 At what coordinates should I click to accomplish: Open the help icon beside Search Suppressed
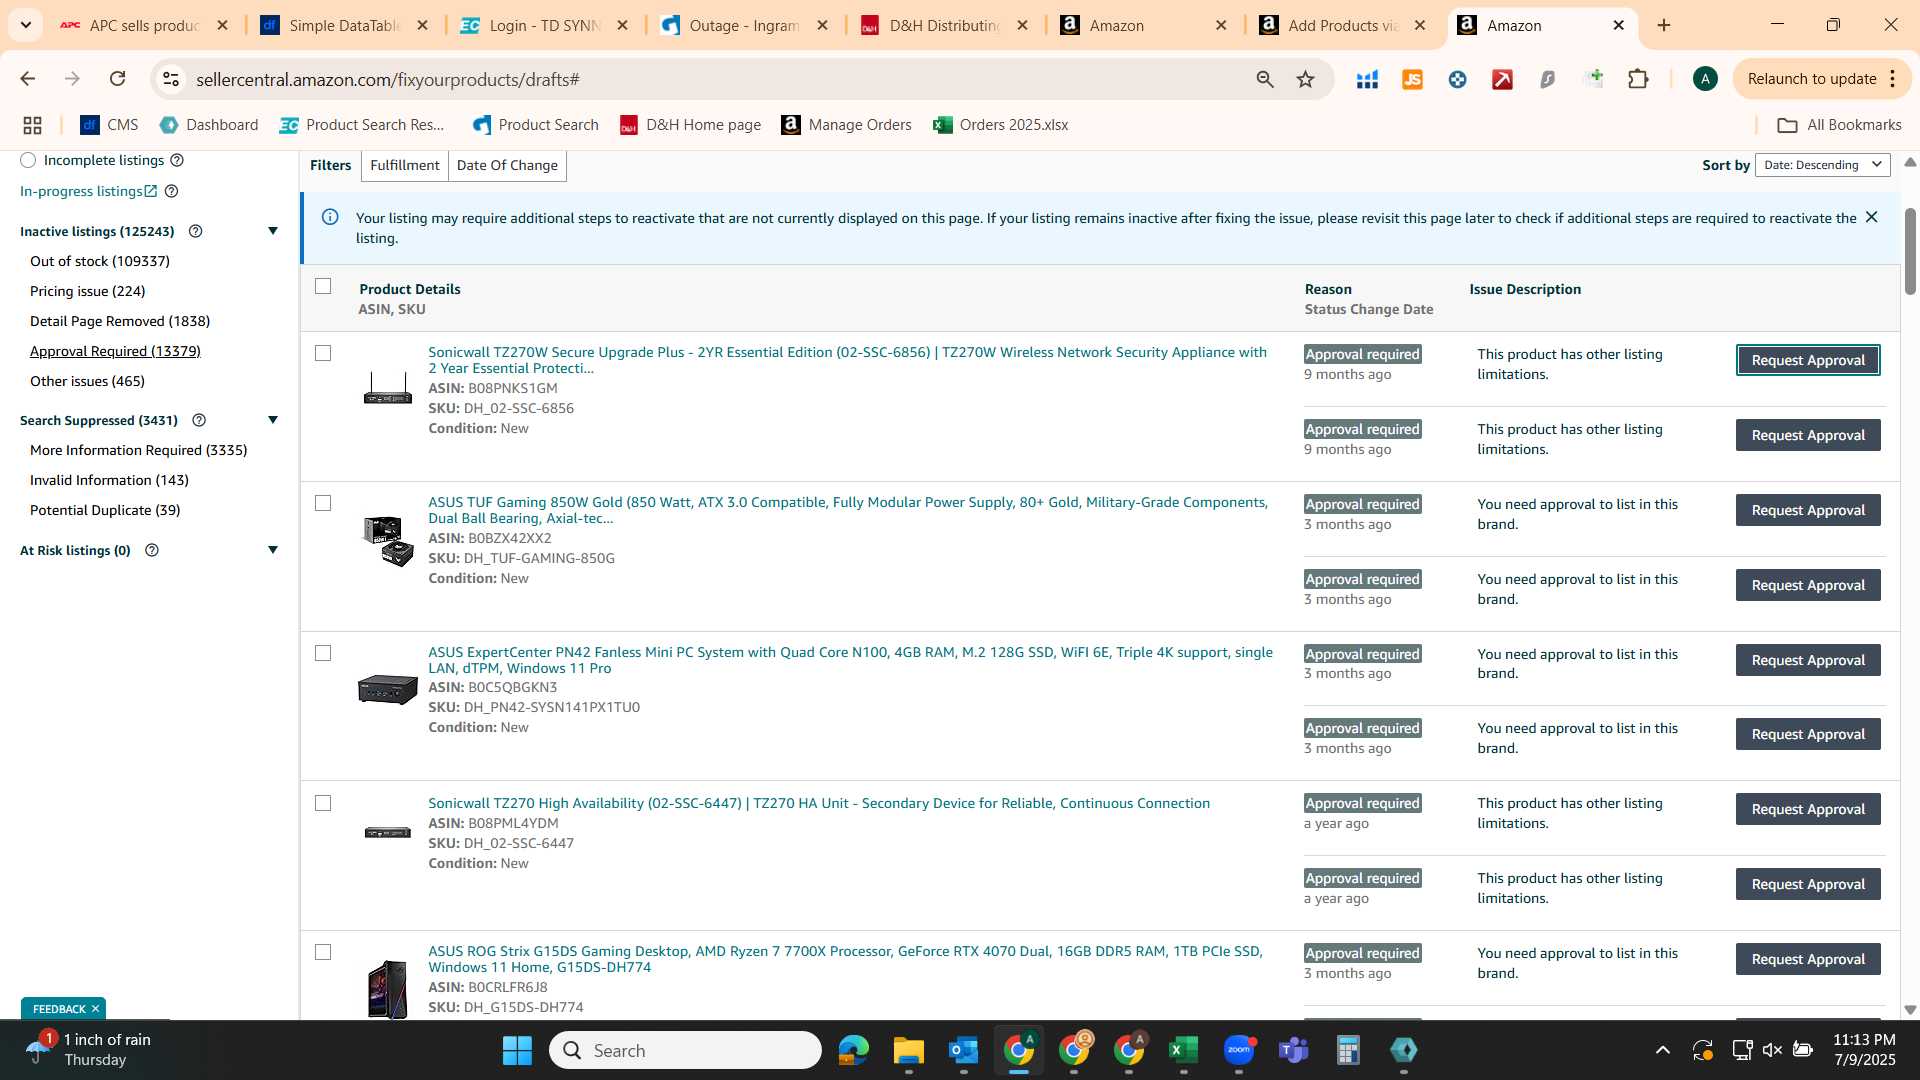[199, 420]
